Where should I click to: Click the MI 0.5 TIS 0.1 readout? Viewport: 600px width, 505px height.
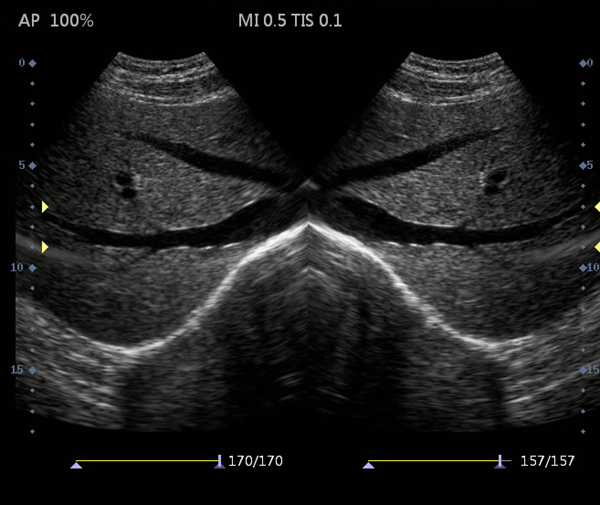[x=290, y=20]
